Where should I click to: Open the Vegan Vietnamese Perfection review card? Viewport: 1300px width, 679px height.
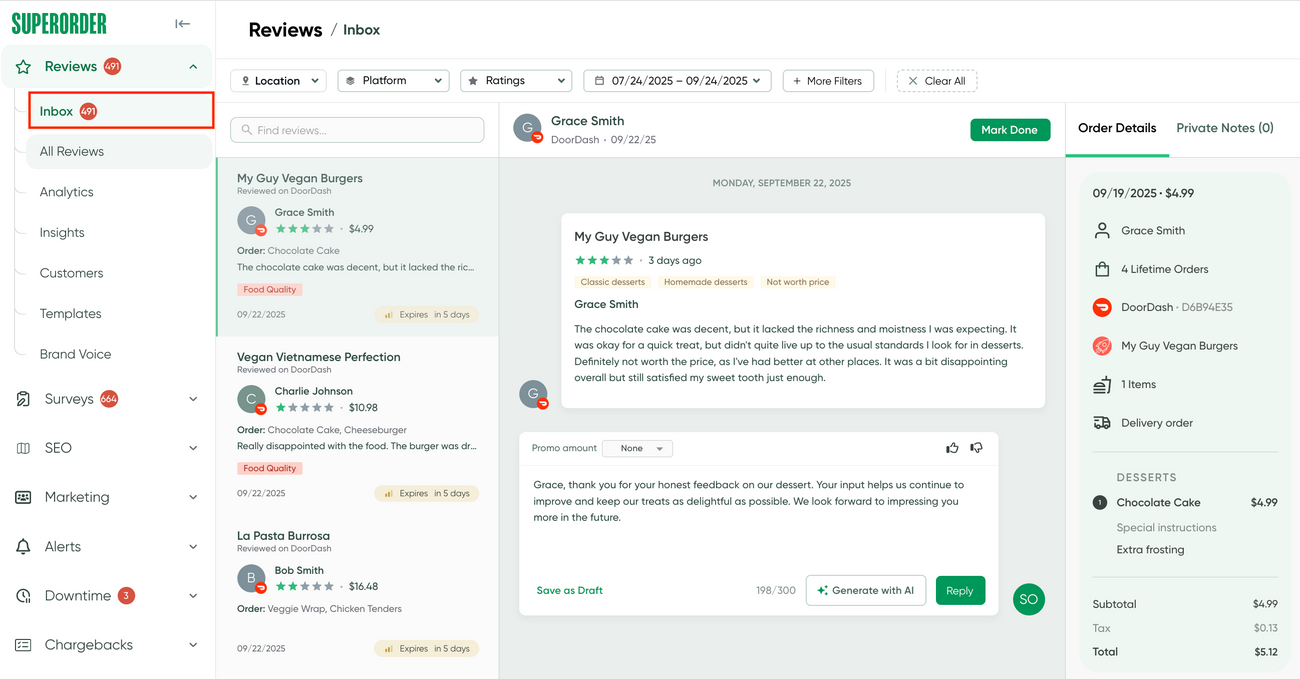[x=357, y=425]
